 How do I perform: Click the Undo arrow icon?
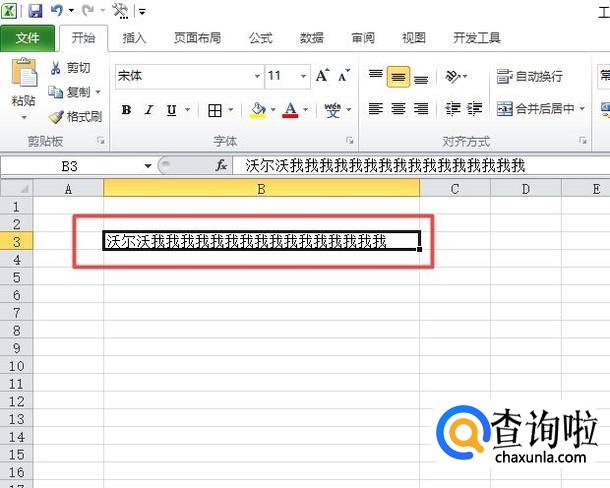point(57,11)
